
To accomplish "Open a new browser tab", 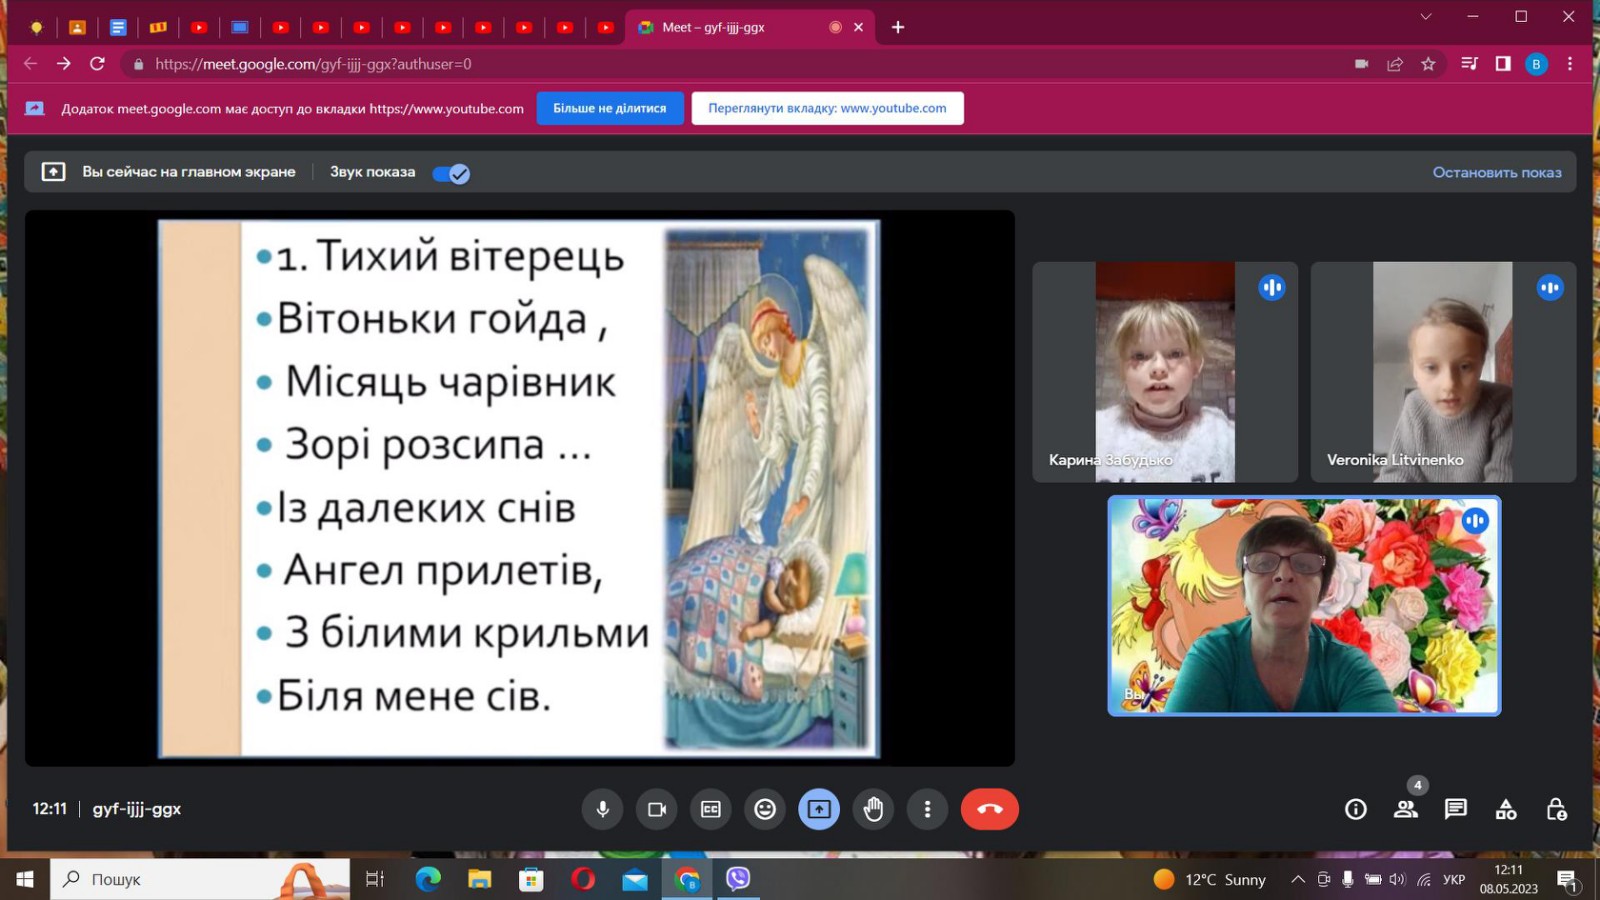I will tap(898, 27).
